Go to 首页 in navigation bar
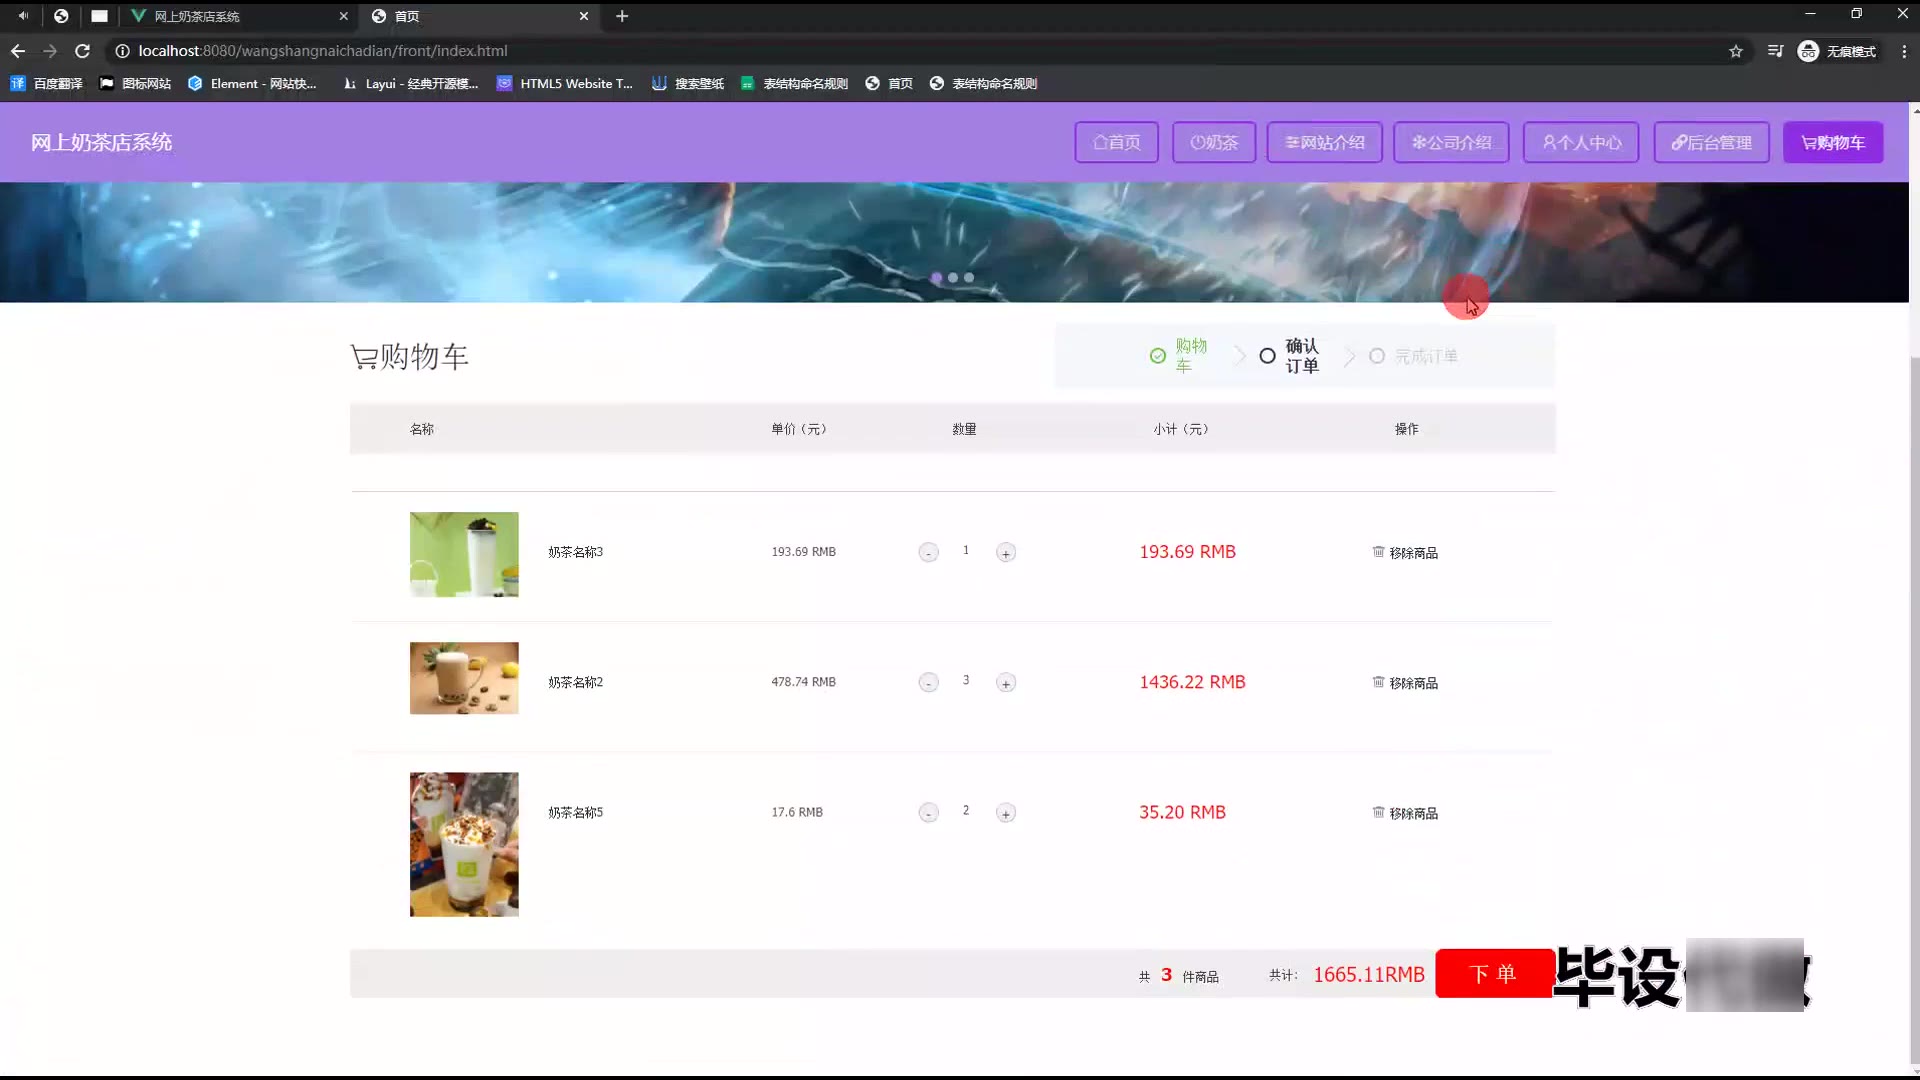The image size is (1920, 1080). (x=1116, y=142)
